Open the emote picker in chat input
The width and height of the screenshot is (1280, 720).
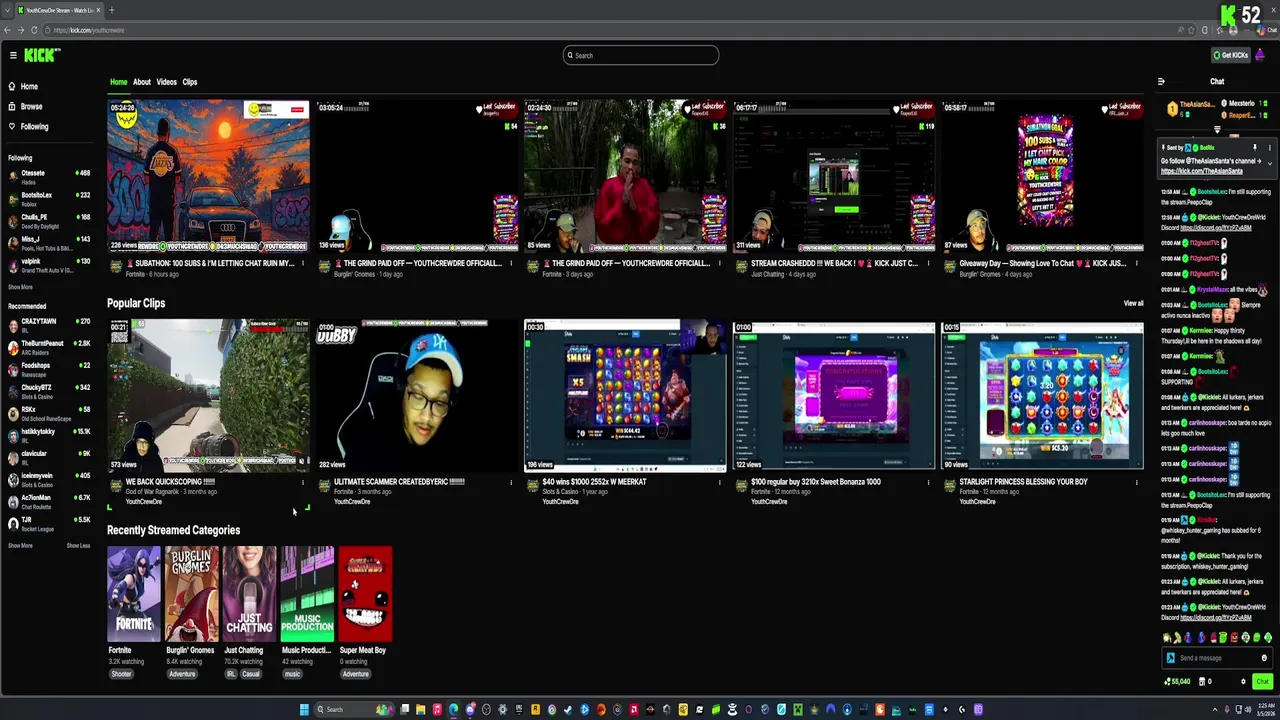(x=1264, y=658)
